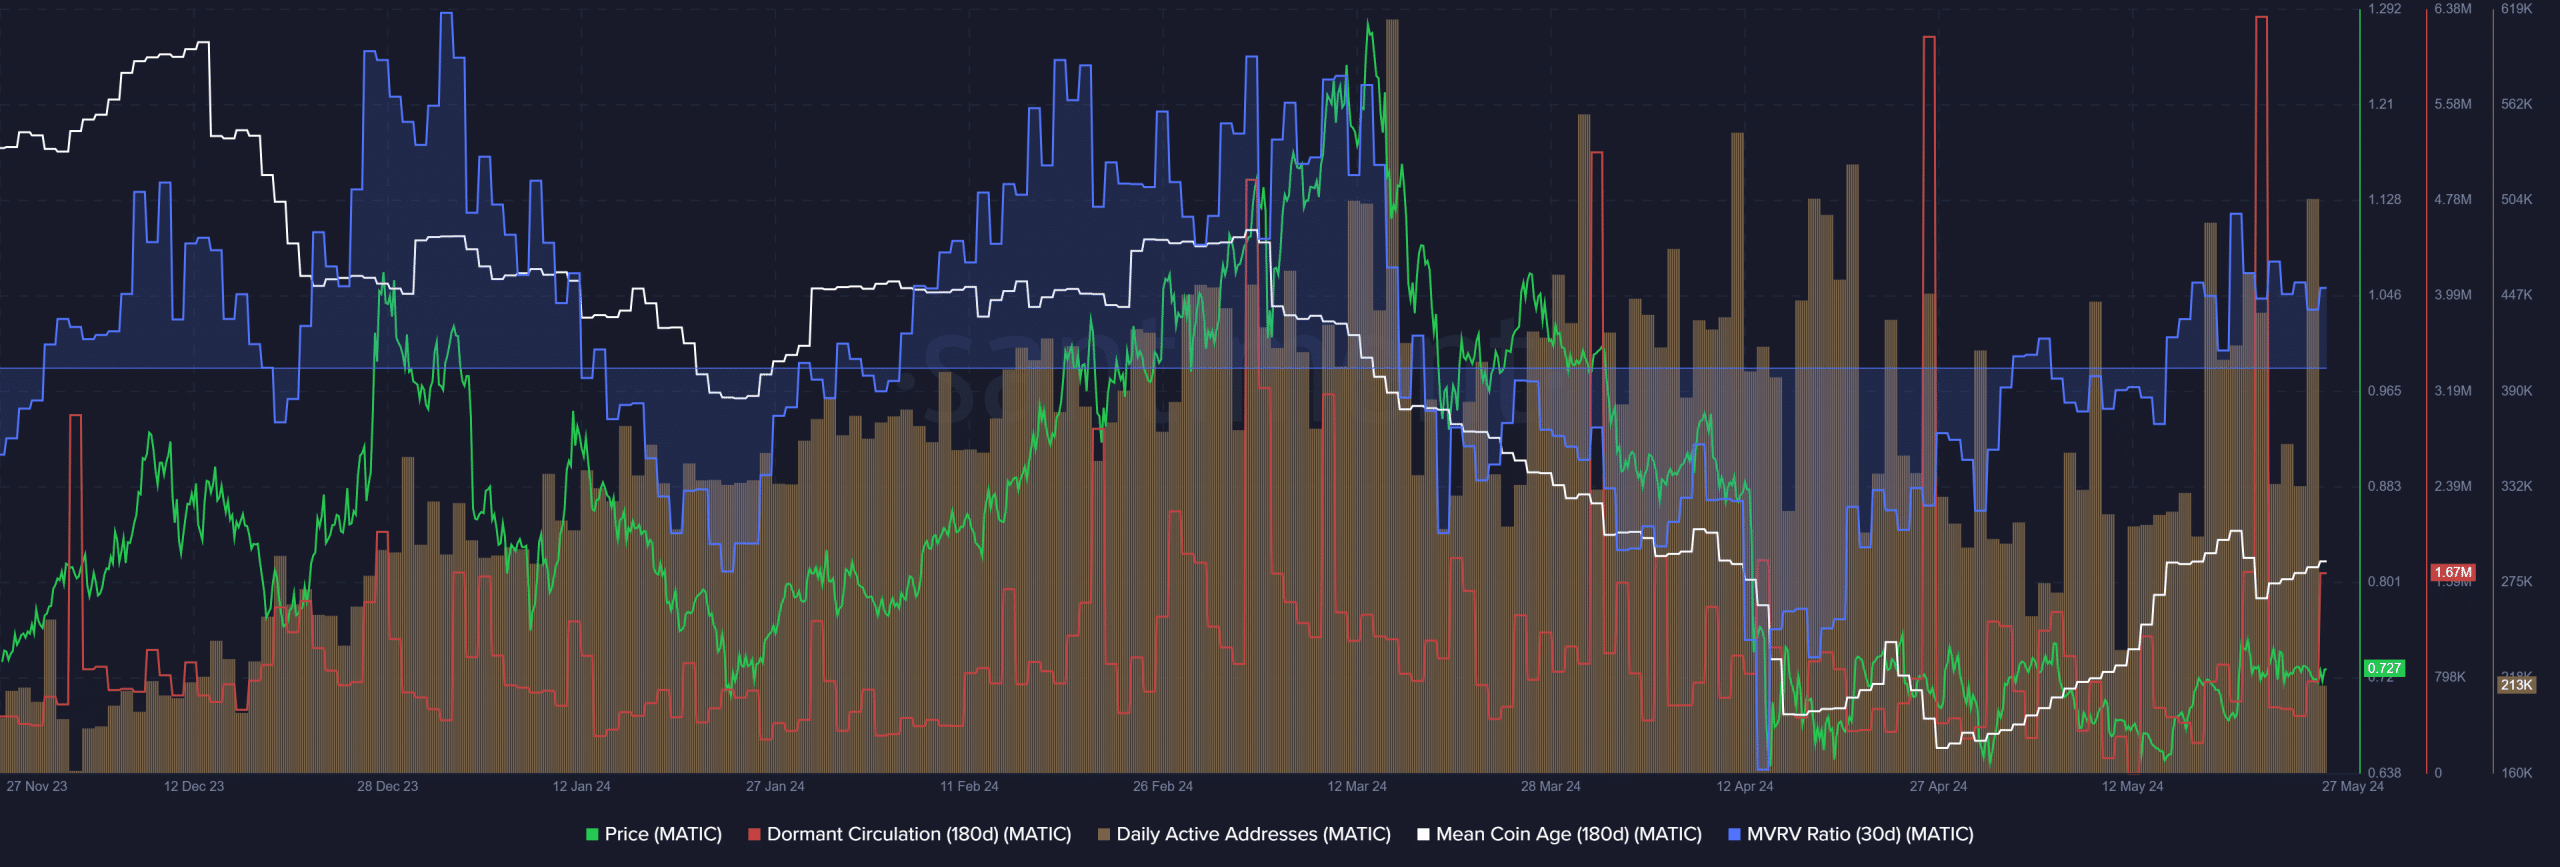Click the 28 Dec 23 date label
The height and width of the screenshot is (867, 2560).
pos(388,786)
